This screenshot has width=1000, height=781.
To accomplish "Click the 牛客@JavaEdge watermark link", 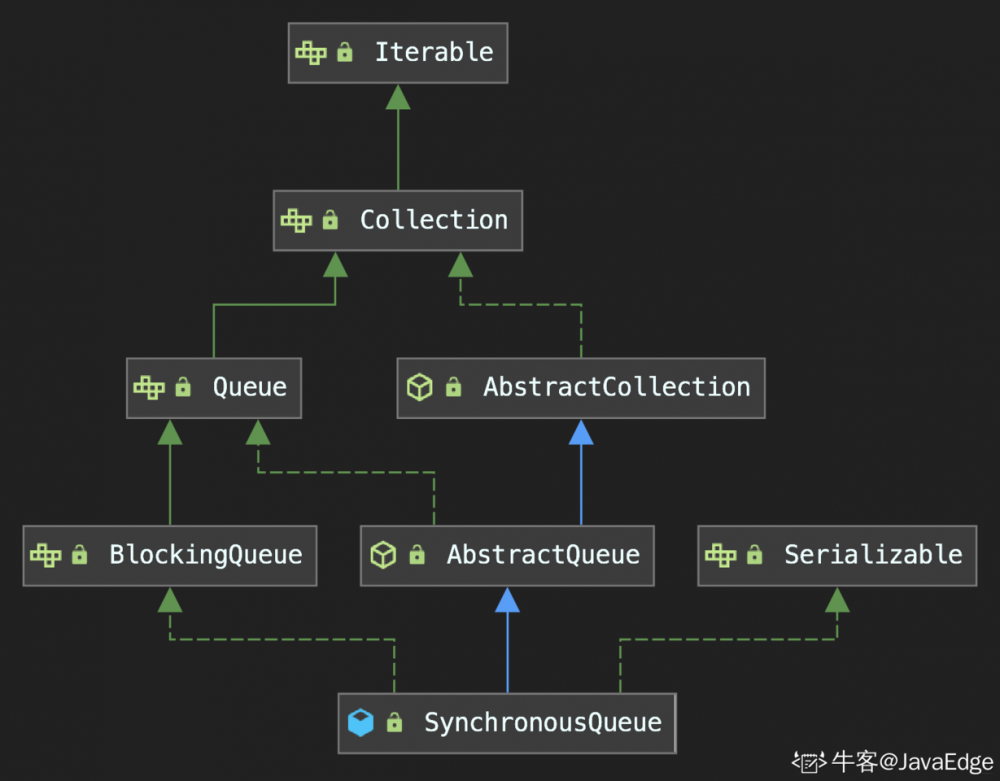I will tap(888, 761).
